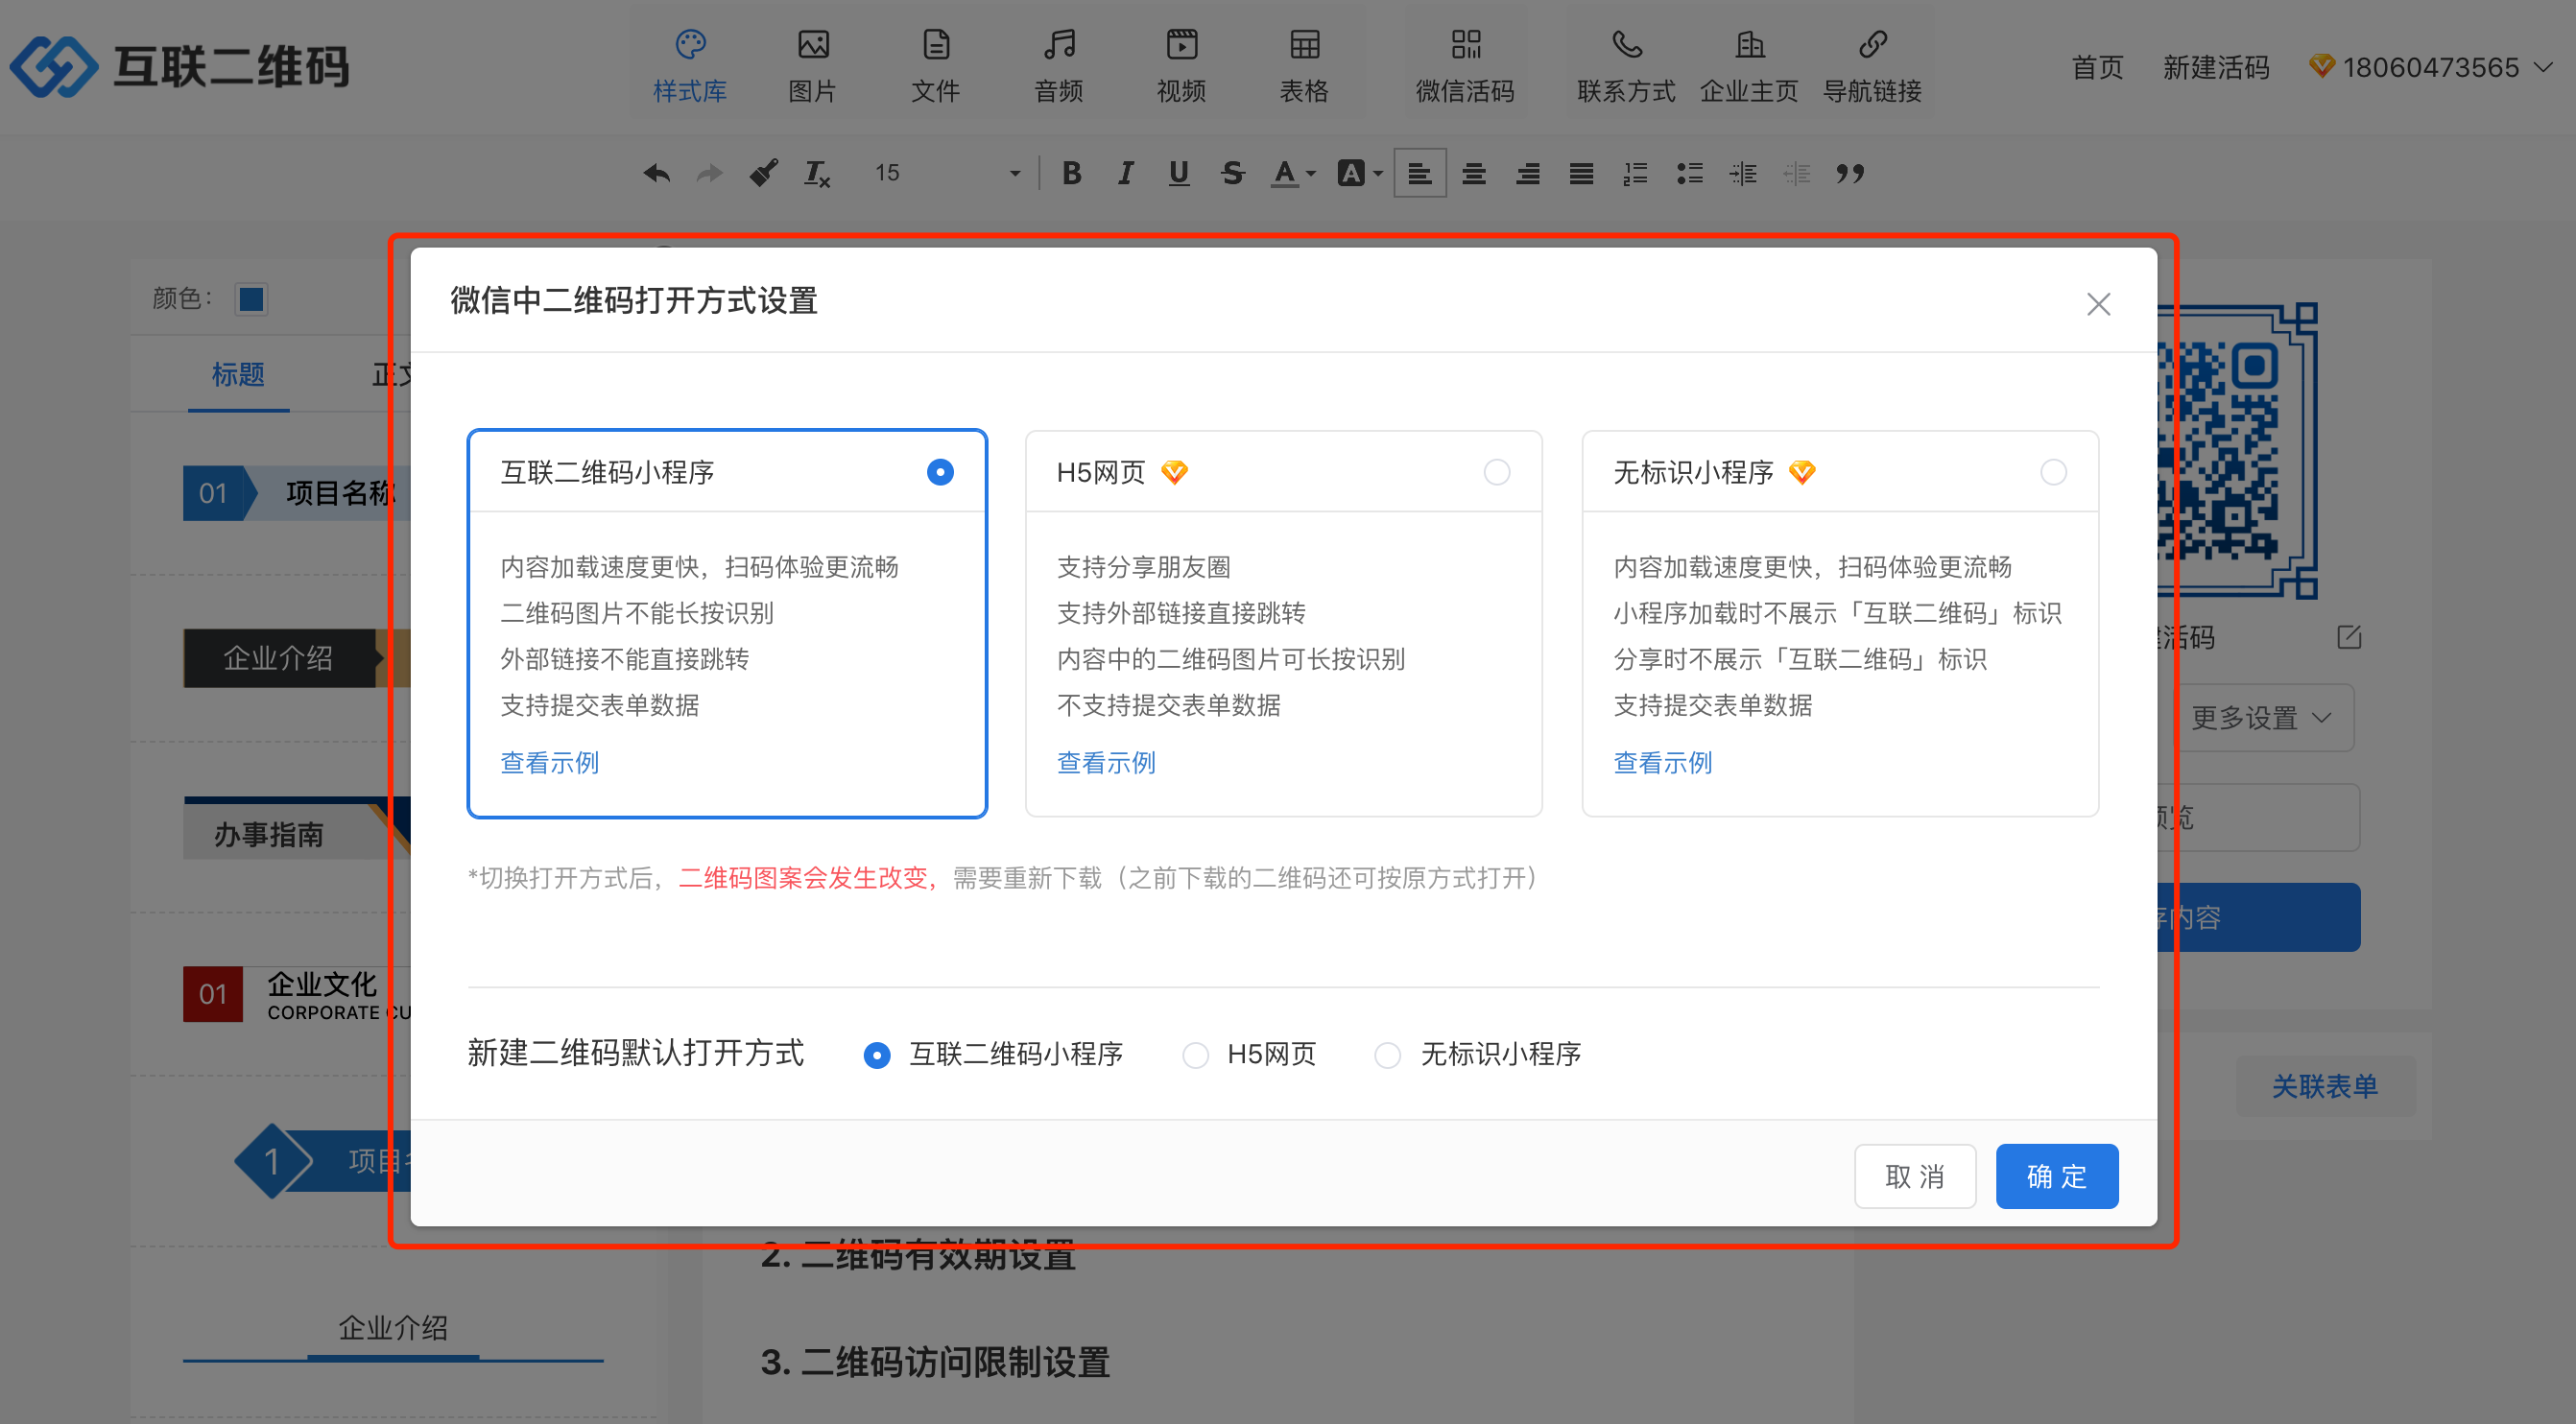Cancel the dialog with 取消

1914,1176
